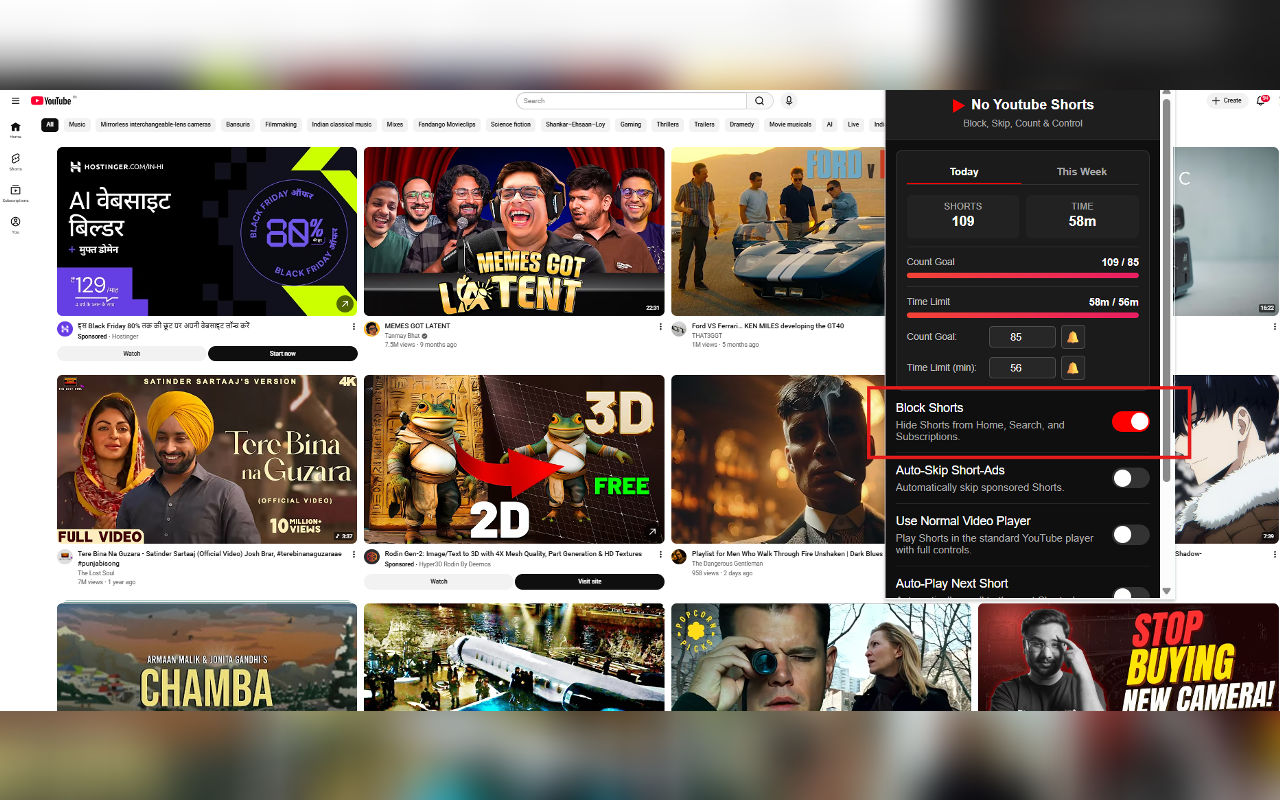The width and height of the screenshot is (1280, 800).
Task: Select the Live filter chip
Action: [853, 125]
